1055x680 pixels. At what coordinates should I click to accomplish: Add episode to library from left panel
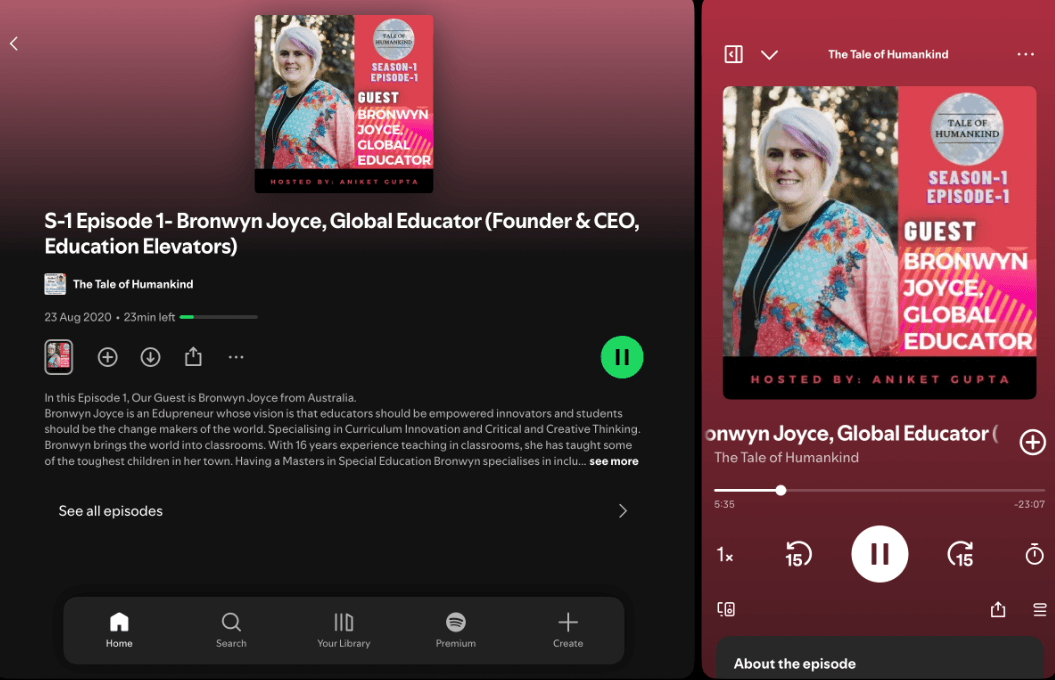108,357
